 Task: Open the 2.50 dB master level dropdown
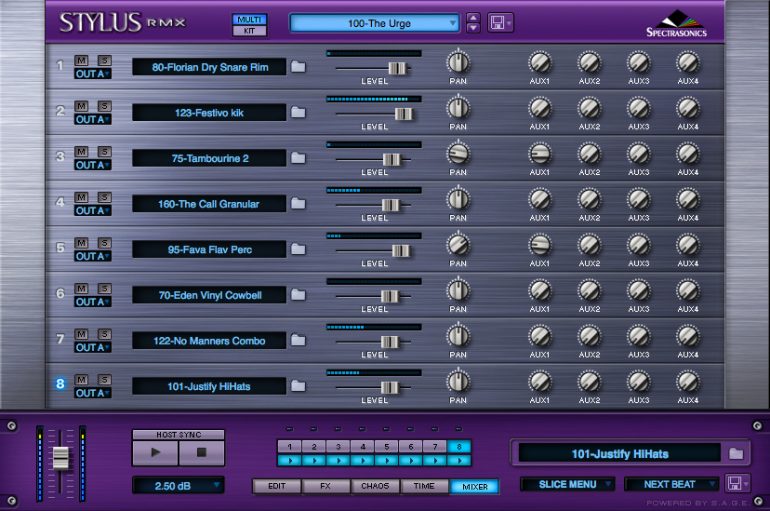coord(178,486)
